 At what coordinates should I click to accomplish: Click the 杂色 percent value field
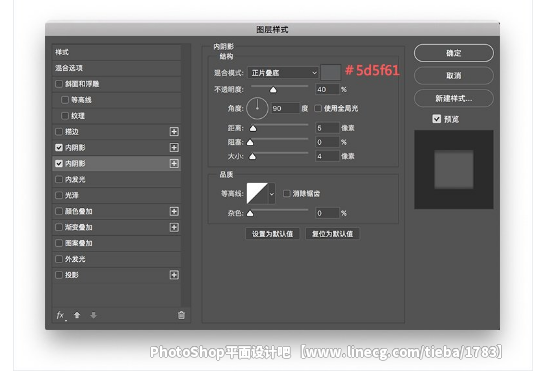327,213
